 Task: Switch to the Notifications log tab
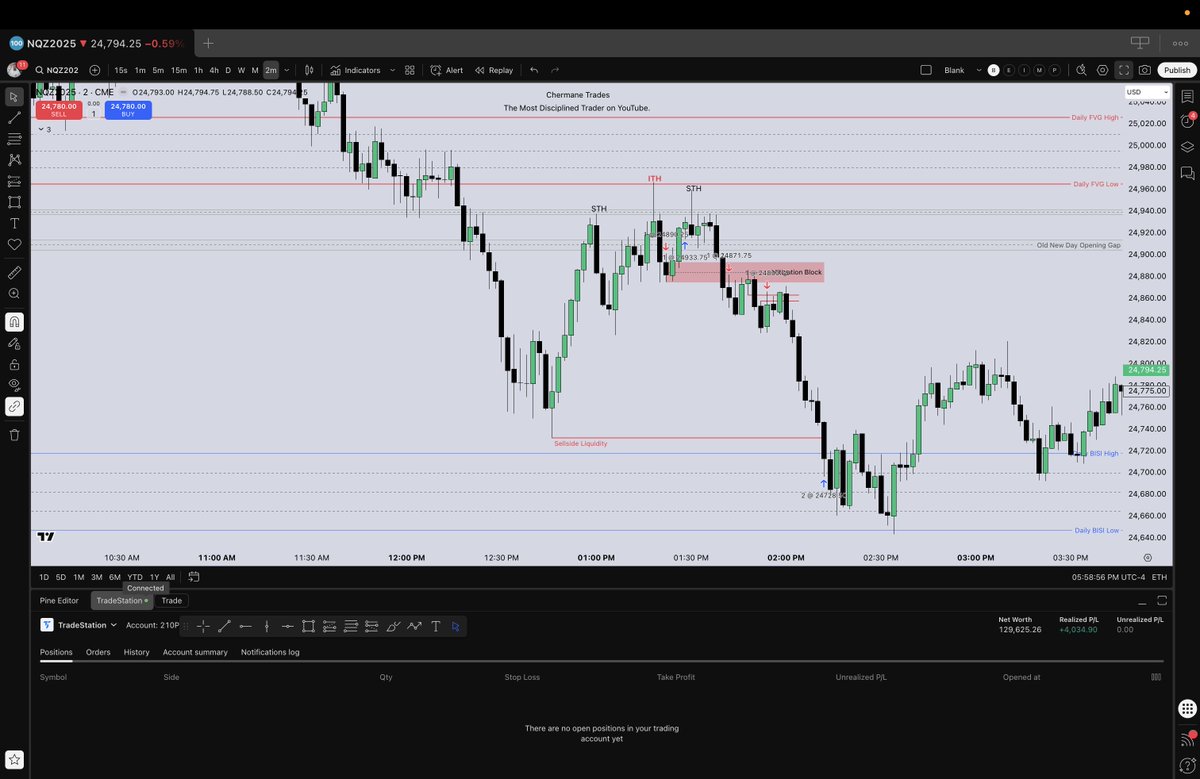[x=270, y=652]
